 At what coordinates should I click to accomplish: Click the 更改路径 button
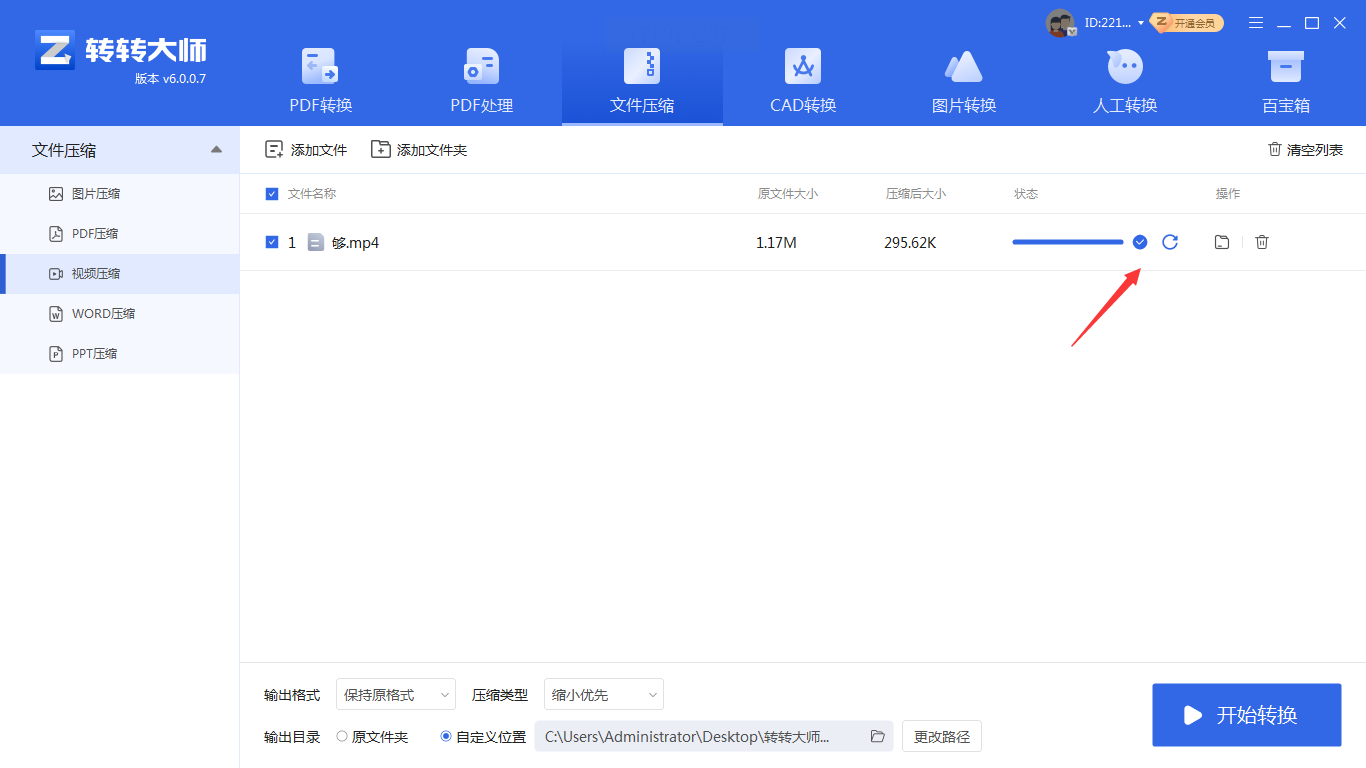[942, 736]
